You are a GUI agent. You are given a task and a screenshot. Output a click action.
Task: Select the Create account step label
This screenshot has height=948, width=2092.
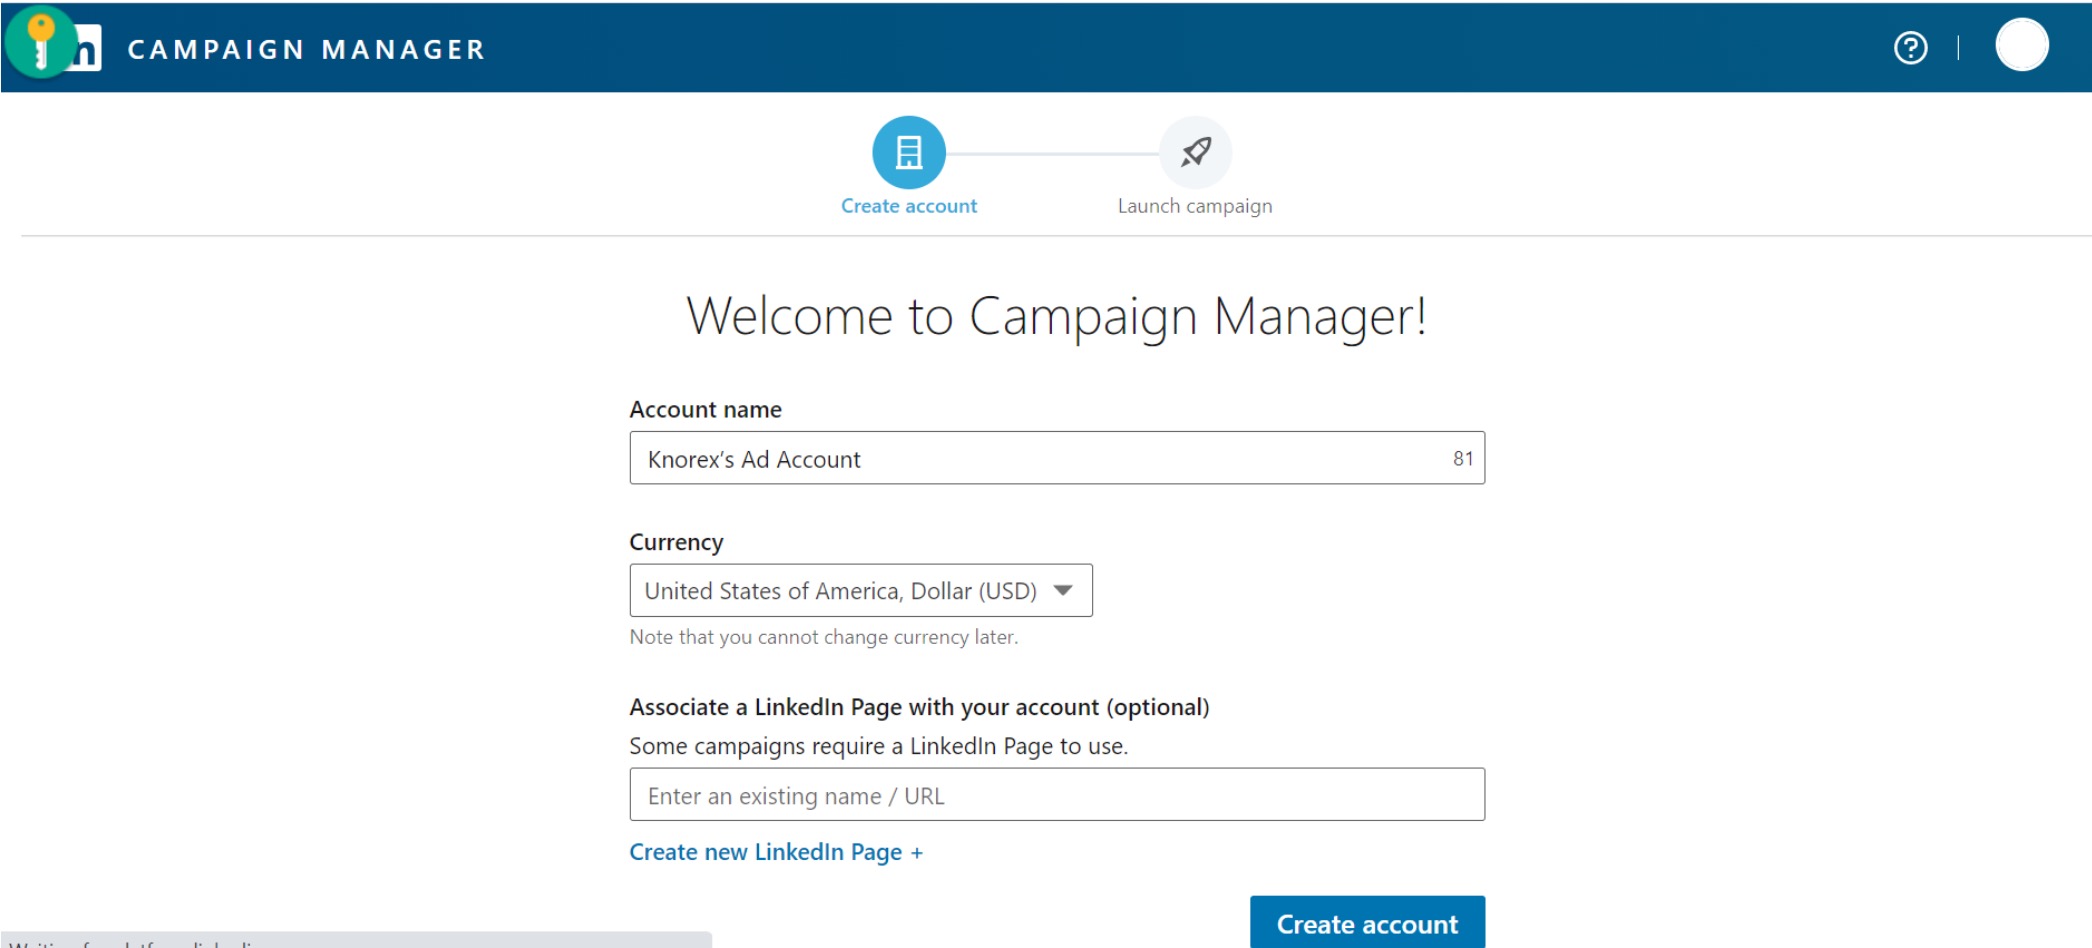pos(908,206)
